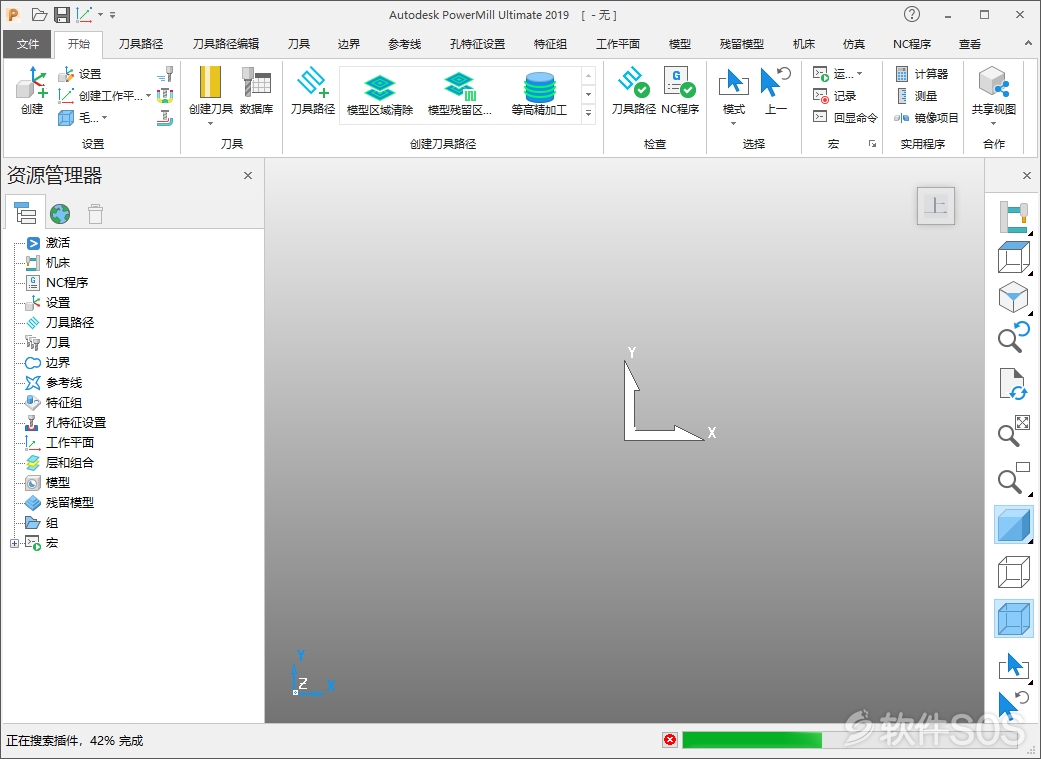
Task: Click the NC程序 verify icon
Action: pyautogui.click(x=680, y=90)
